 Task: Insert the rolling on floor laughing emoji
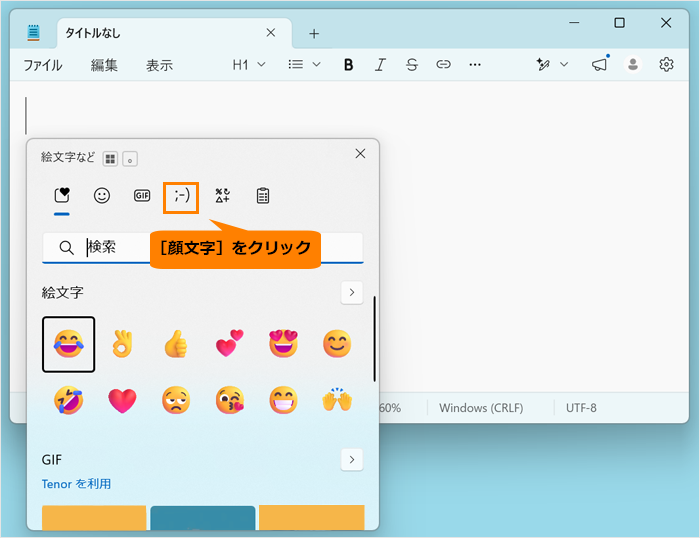point(68,400)
